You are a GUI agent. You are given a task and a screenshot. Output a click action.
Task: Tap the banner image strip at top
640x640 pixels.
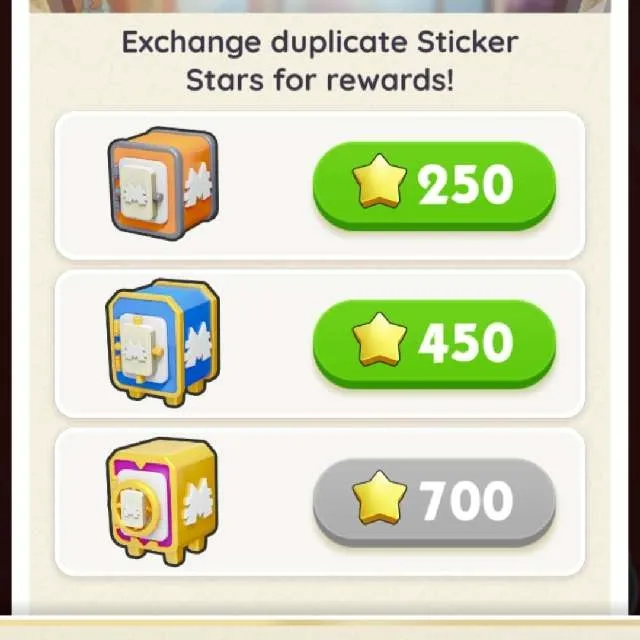320,6
